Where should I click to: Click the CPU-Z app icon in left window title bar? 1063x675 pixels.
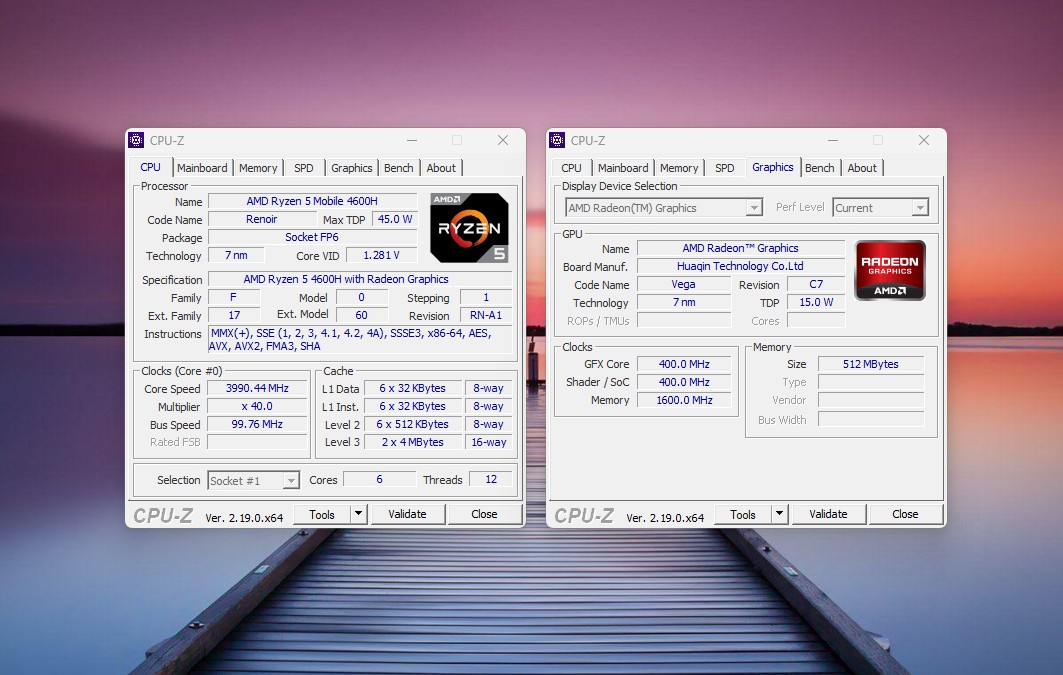(x=136, y=140)
